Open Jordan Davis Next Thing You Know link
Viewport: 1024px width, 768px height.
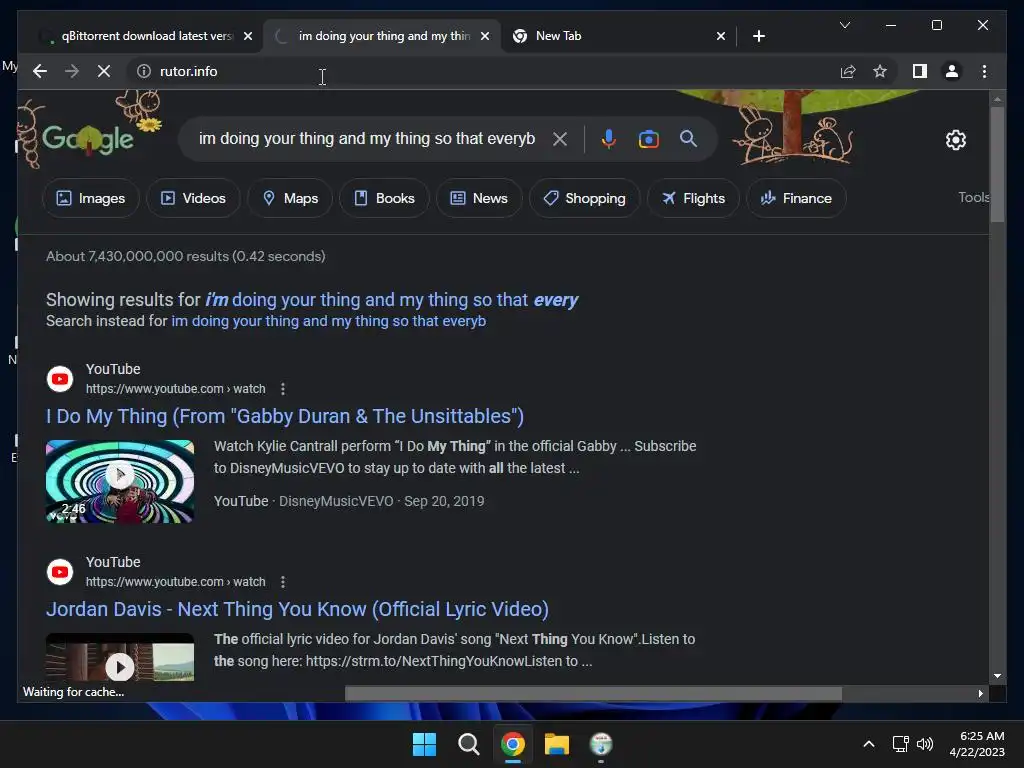pos(297,609)
